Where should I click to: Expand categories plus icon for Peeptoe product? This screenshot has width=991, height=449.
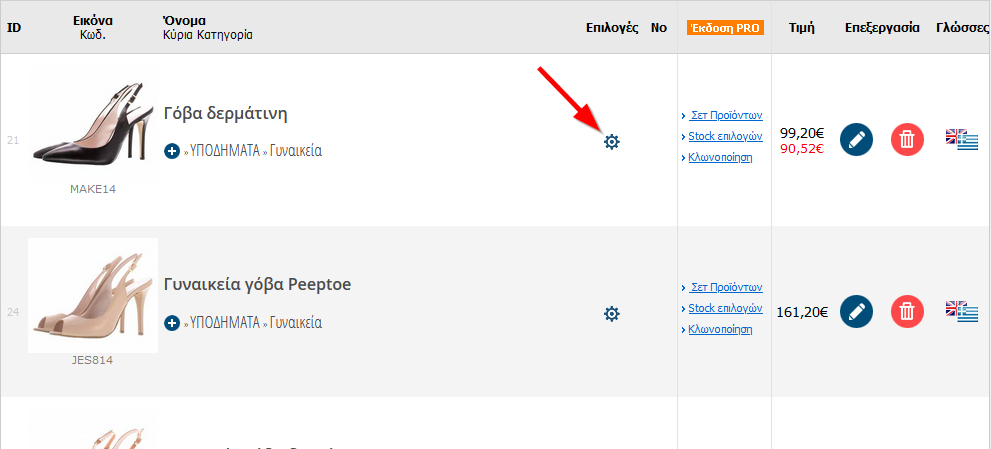coord(172,323)
